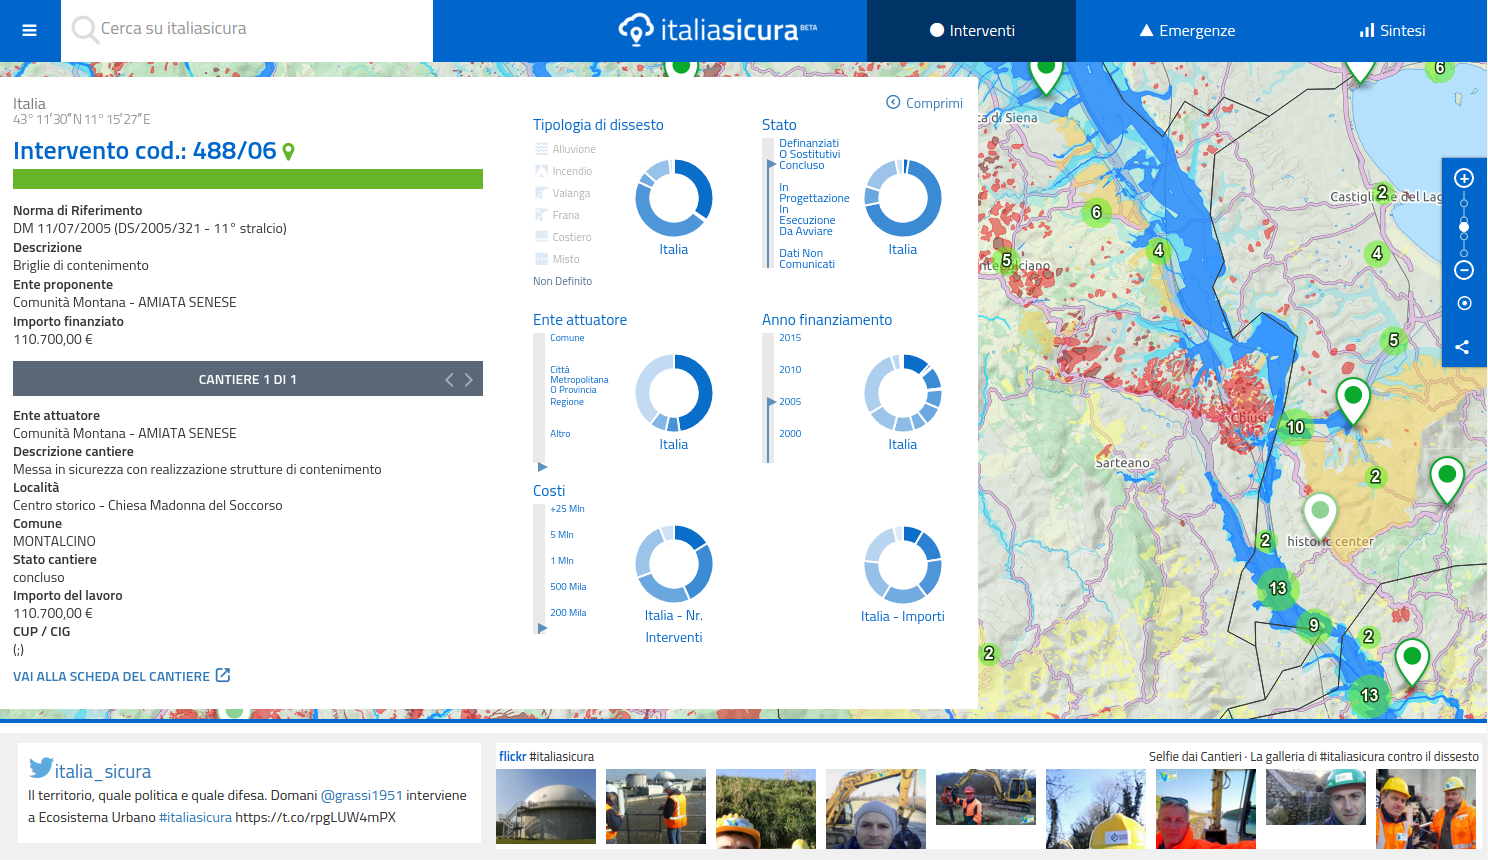Click the Italia - Nr. Interventi donut chart
Screen dimensions: 1488x860
pos(674,564)
